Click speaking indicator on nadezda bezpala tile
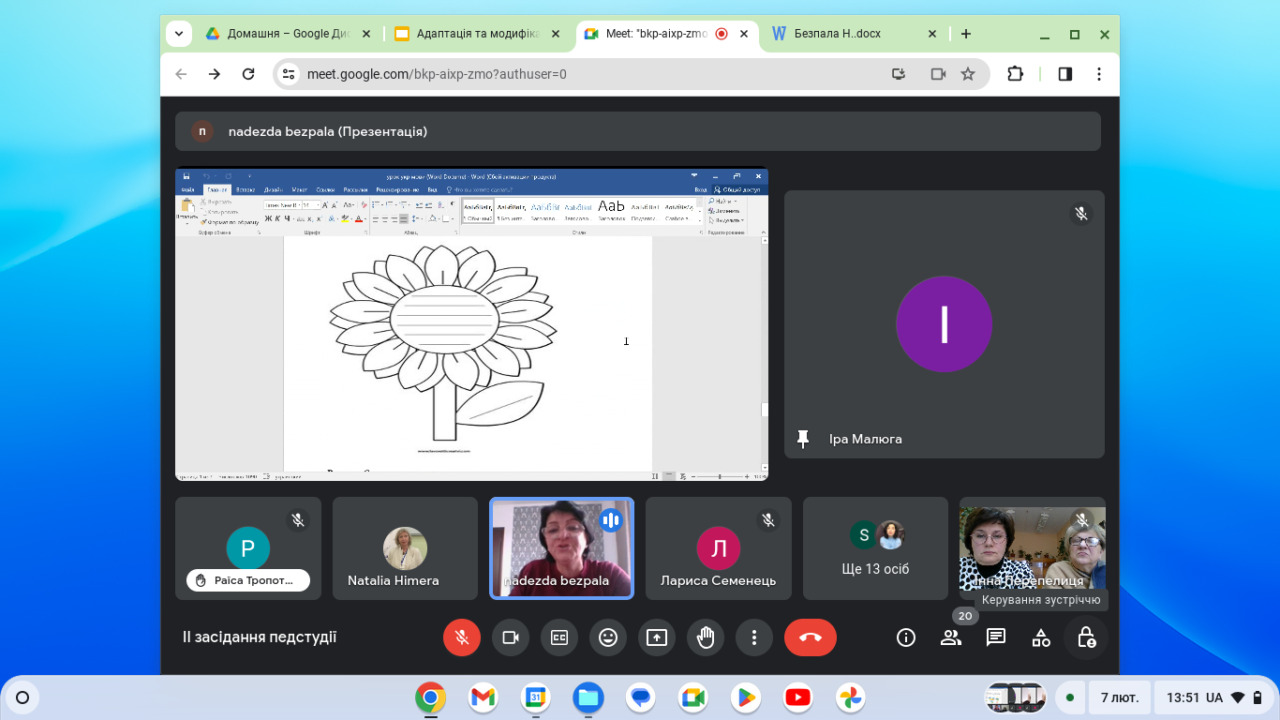The width and height of the screenshot is (1280, 720). pos(611,520)
